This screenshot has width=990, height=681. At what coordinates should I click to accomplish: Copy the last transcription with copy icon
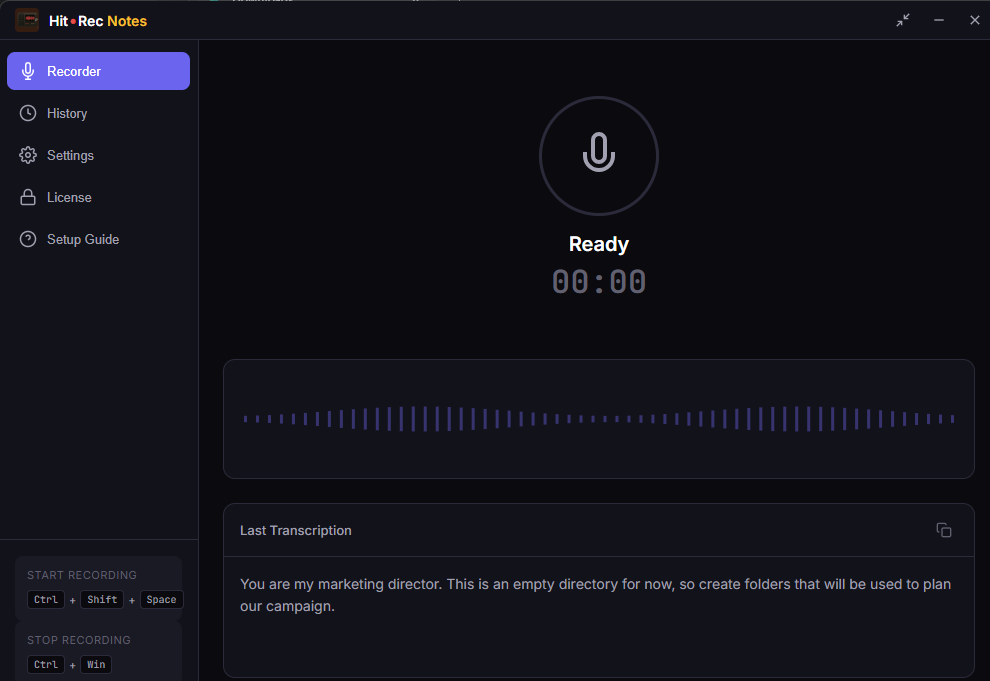click(943, 530)
